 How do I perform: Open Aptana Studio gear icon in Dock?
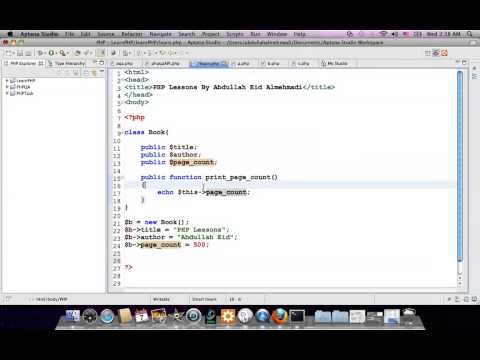click(x=228, y=316)
